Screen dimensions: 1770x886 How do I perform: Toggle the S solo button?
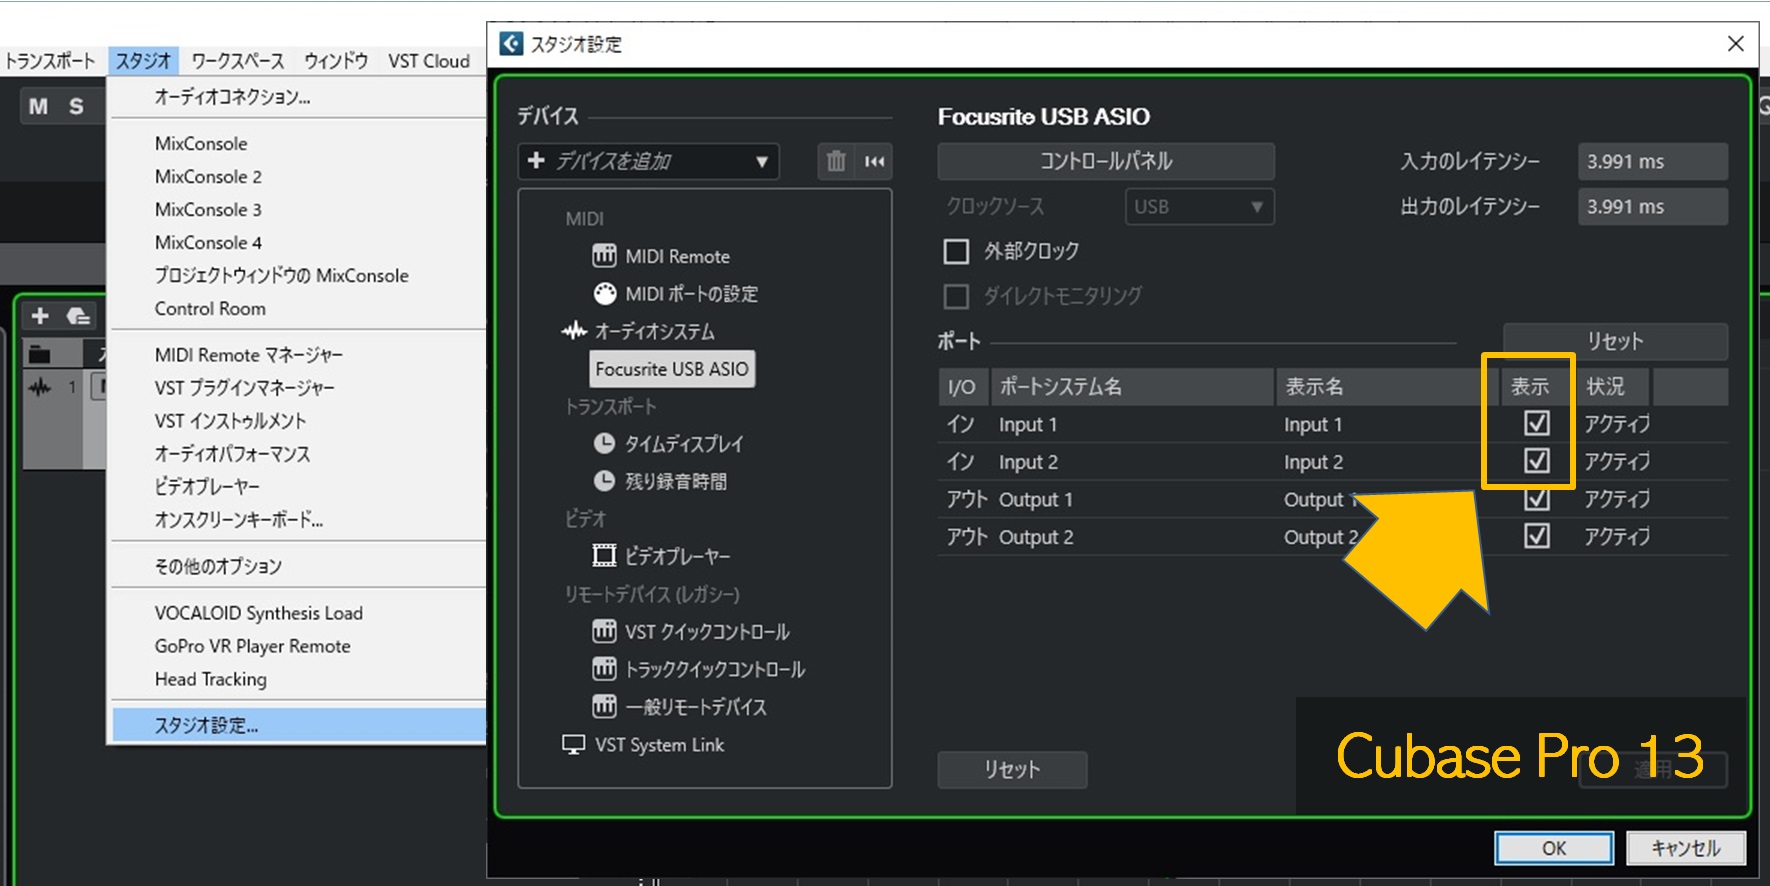[76, 106]
